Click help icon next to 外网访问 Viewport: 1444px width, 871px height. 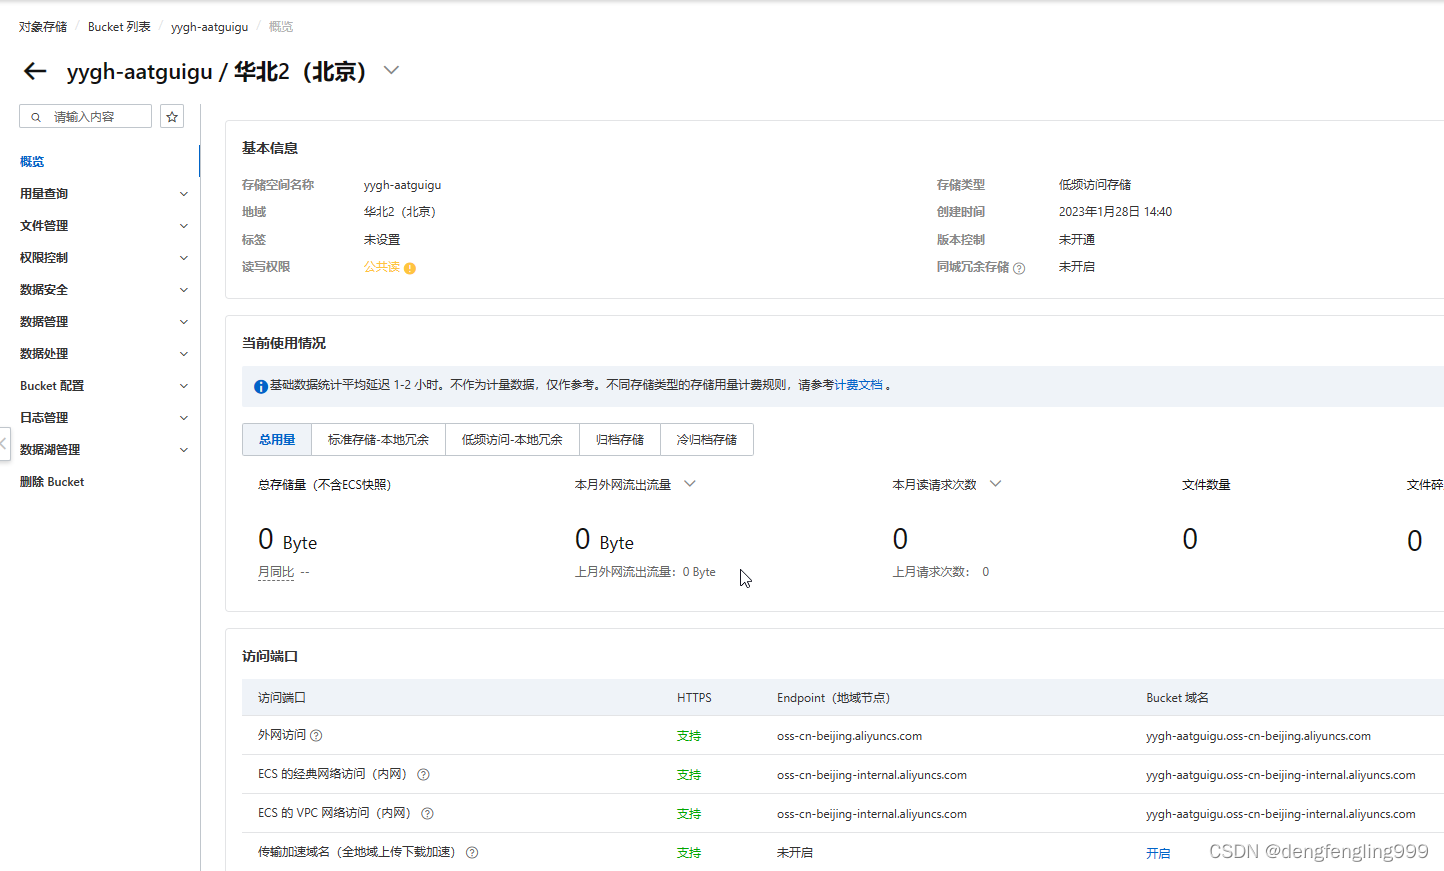(316, 735)
